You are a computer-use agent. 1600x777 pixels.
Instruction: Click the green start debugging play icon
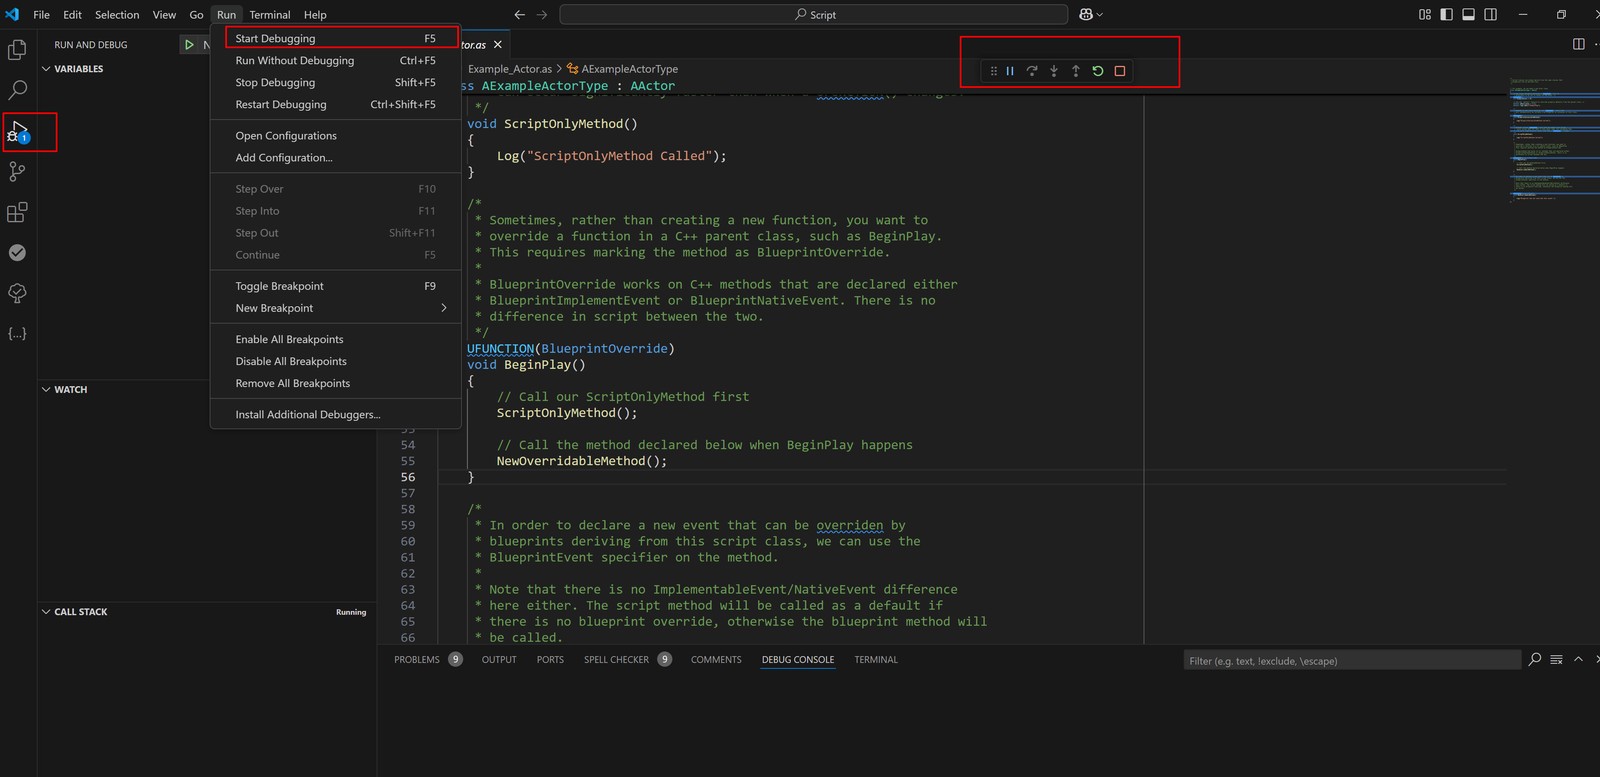[x=189, y=45]
